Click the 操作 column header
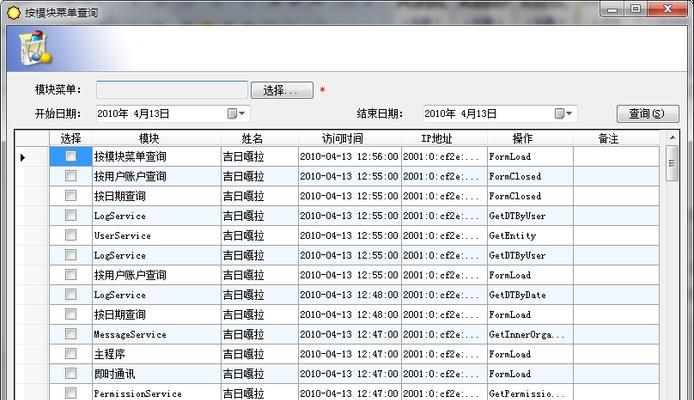The image size is (694, 400). [x=530, y=138]
